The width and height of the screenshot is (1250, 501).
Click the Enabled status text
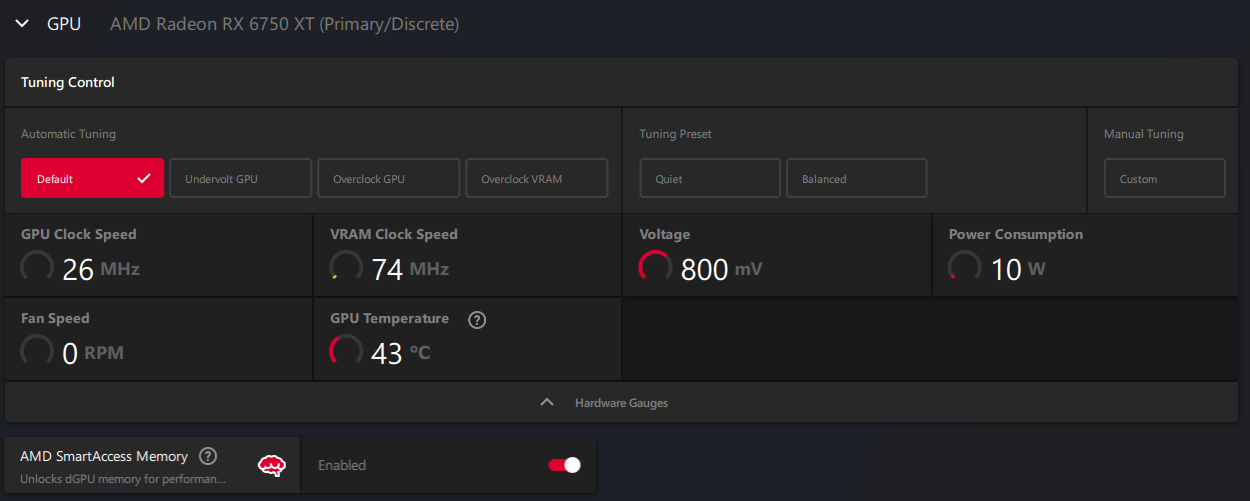tap(342, 465)
